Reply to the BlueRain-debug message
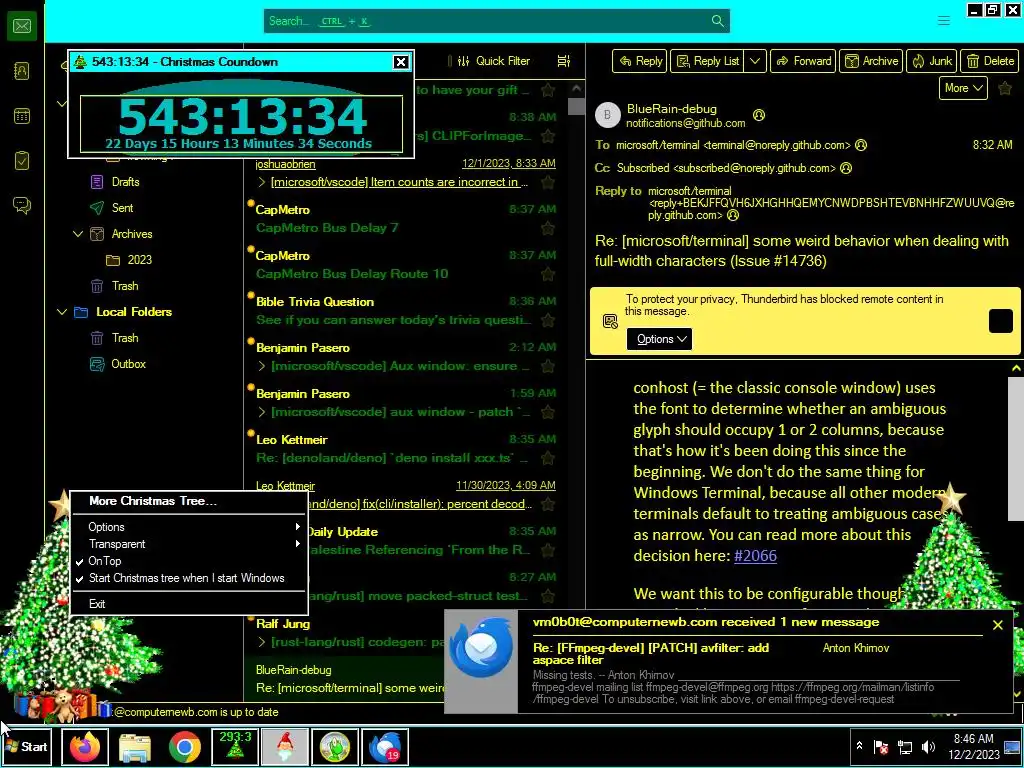 [x=640, y=61]
